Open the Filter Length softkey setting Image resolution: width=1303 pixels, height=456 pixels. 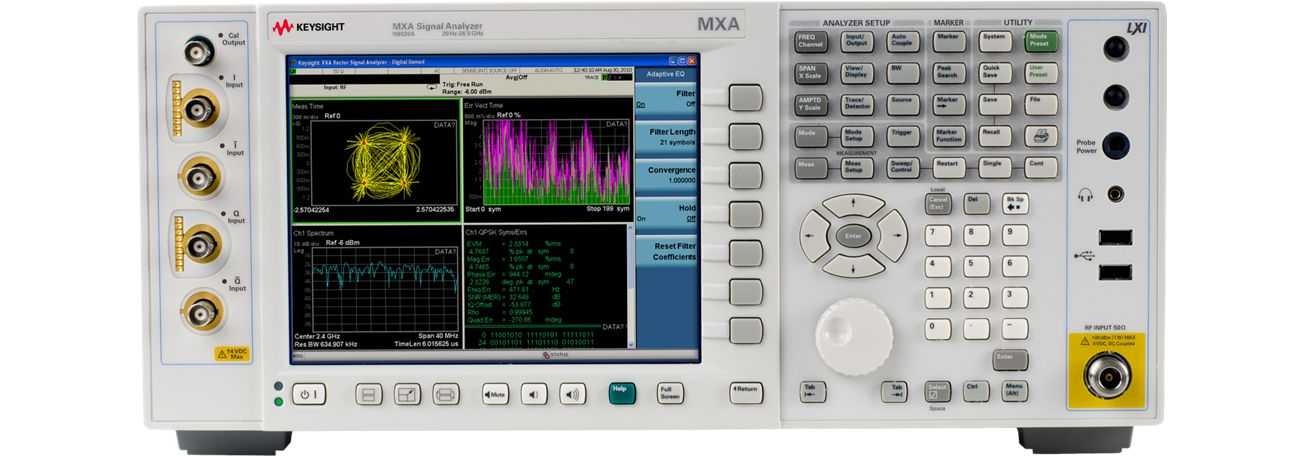[666, 136]
